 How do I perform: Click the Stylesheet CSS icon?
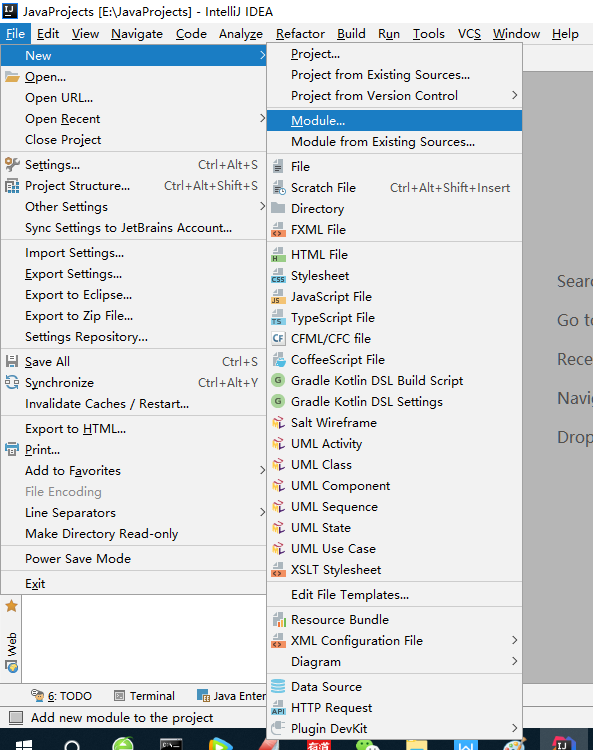pyautogui.click(x=278, y=276)
